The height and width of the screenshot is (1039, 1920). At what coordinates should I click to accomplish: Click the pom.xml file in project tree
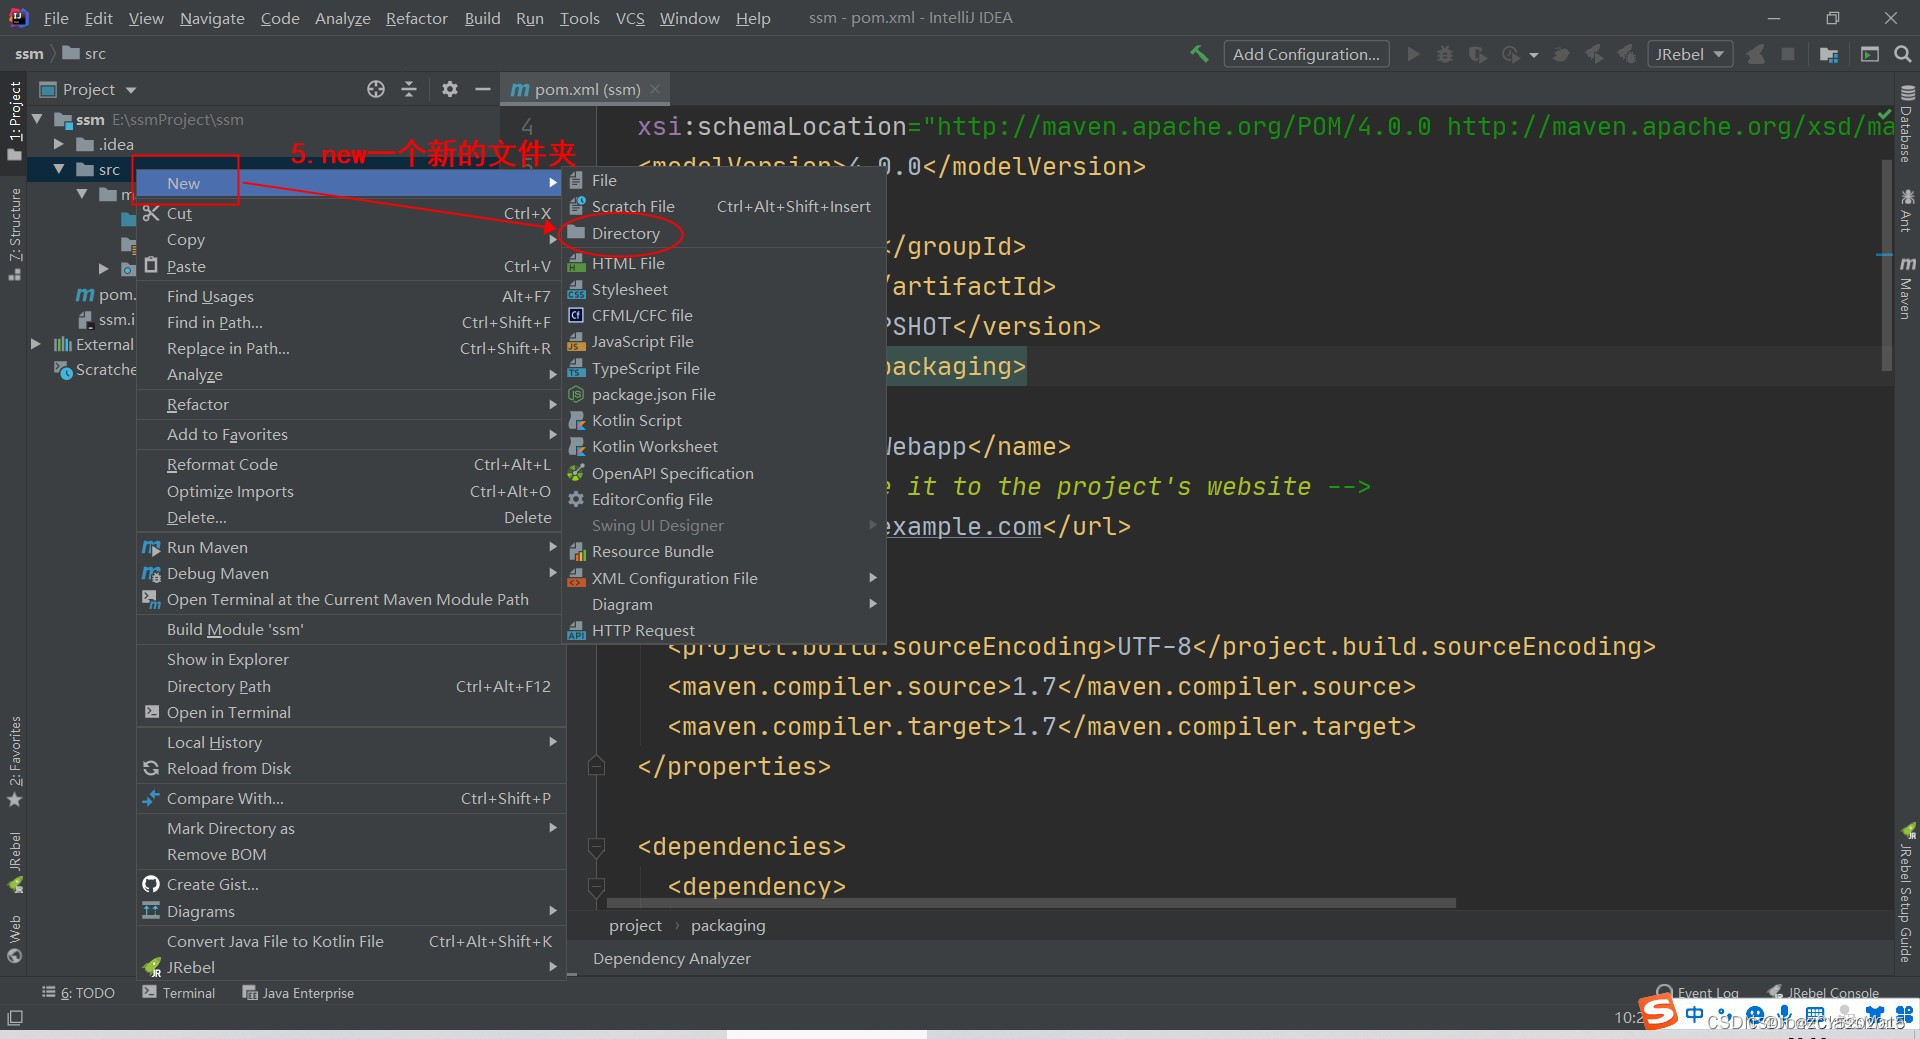(x=105, y=294)
